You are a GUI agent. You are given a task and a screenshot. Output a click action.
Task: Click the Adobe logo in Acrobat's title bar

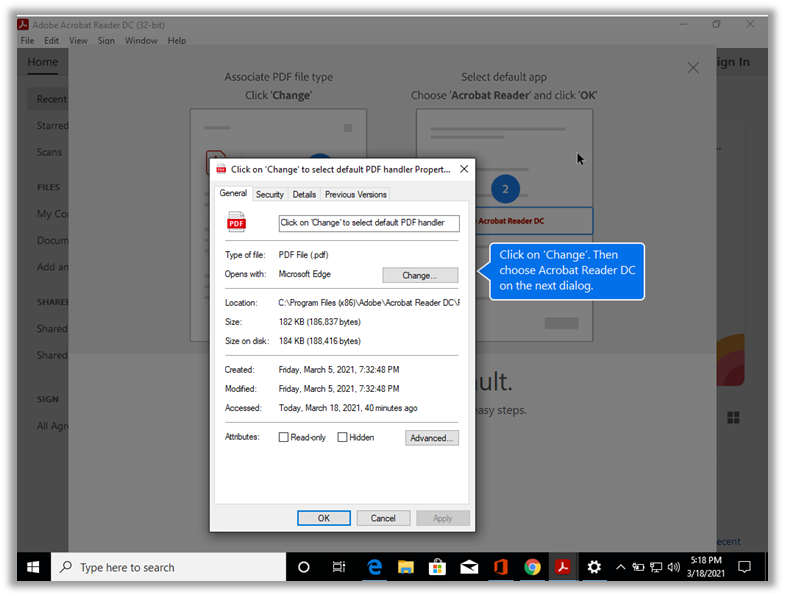(x=23, y=24)
